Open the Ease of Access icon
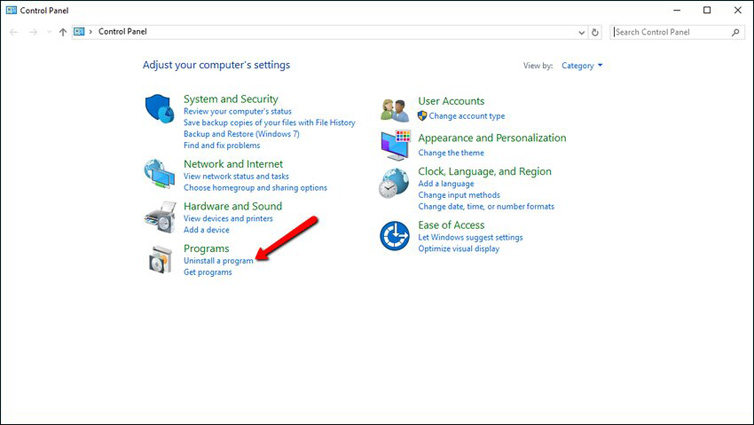The image size is (754, 425). 395,237
